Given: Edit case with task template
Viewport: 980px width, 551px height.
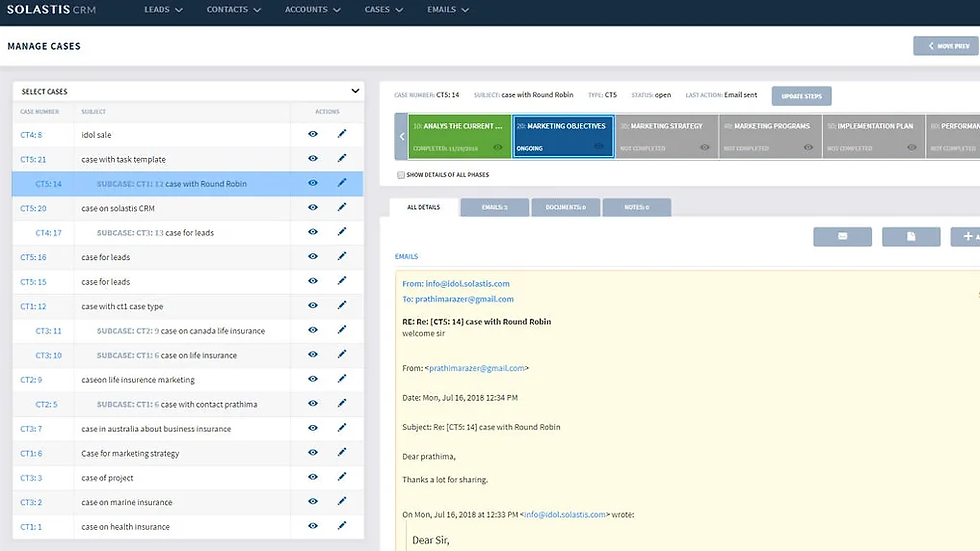Looking at the screenshot, I should coord(342,158).
